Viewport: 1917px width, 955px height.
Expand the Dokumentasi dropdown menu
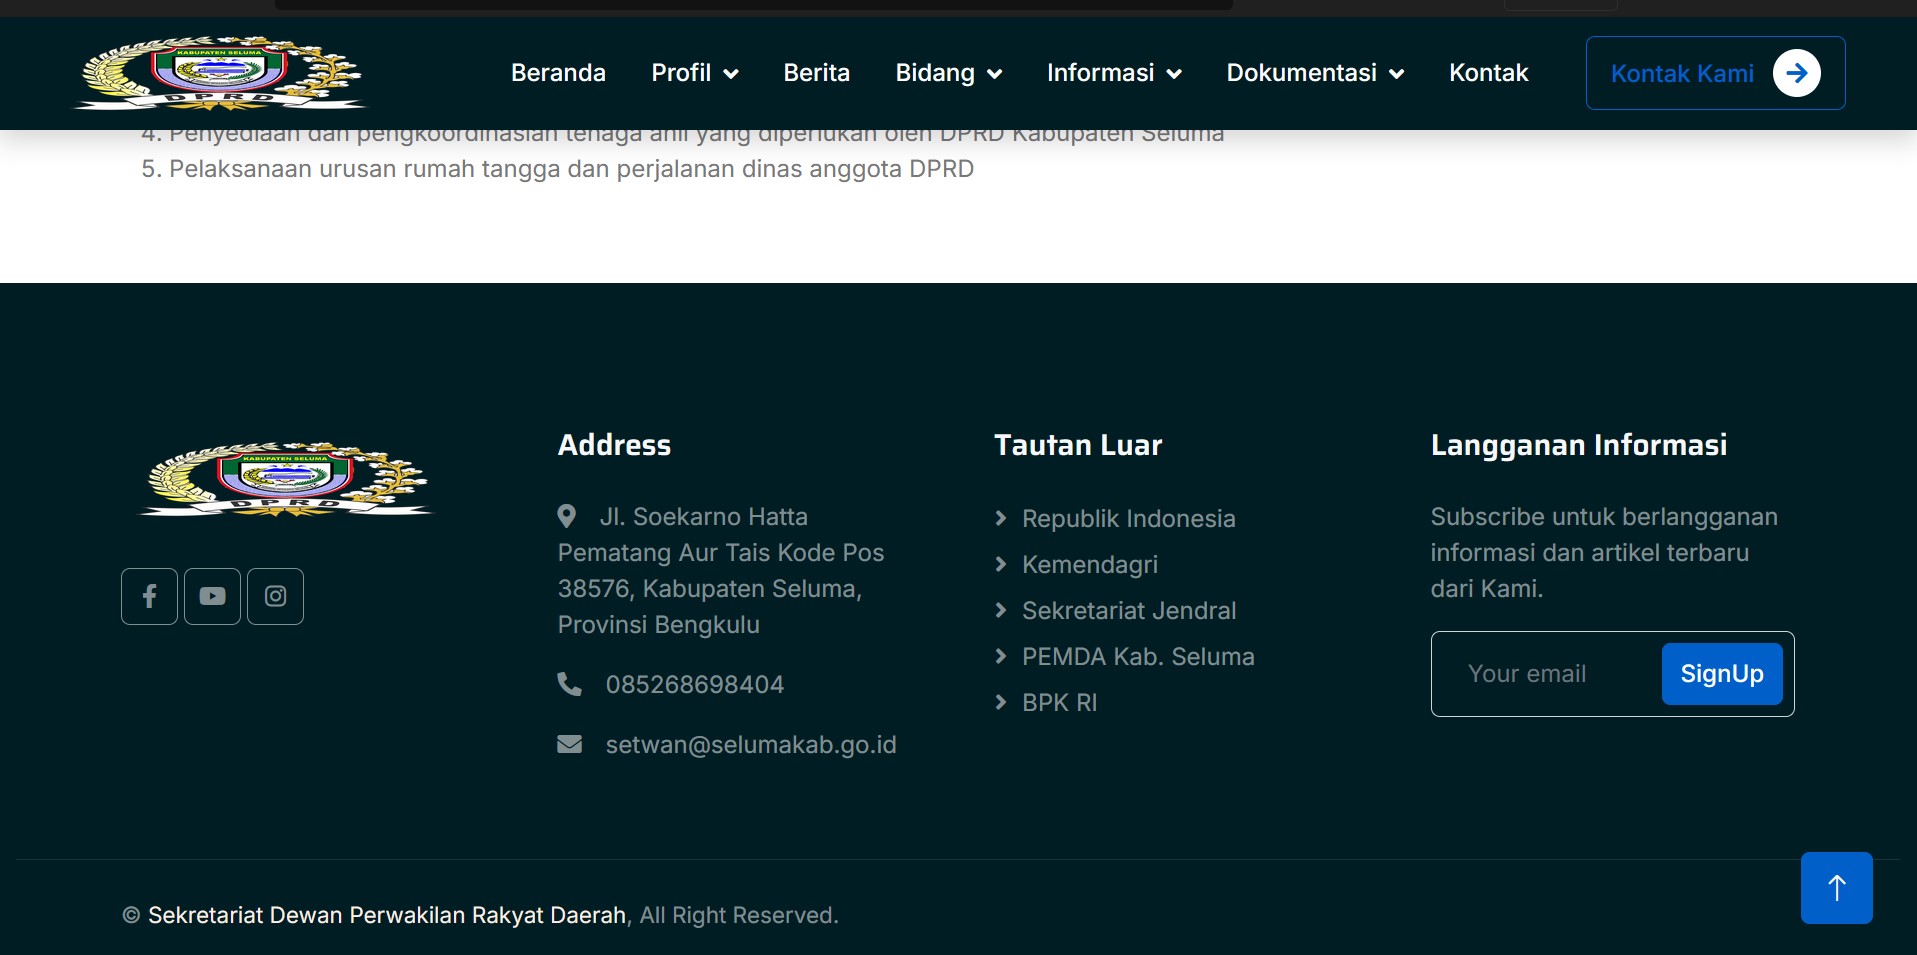1315,73
